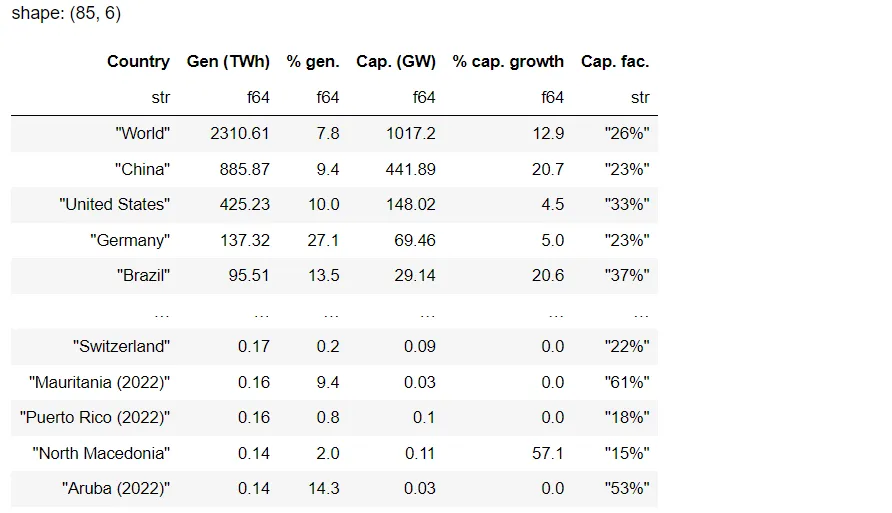Click China's capacity value 441.89
The height and width of the screenshot is (513, 892).
(411, 169)
